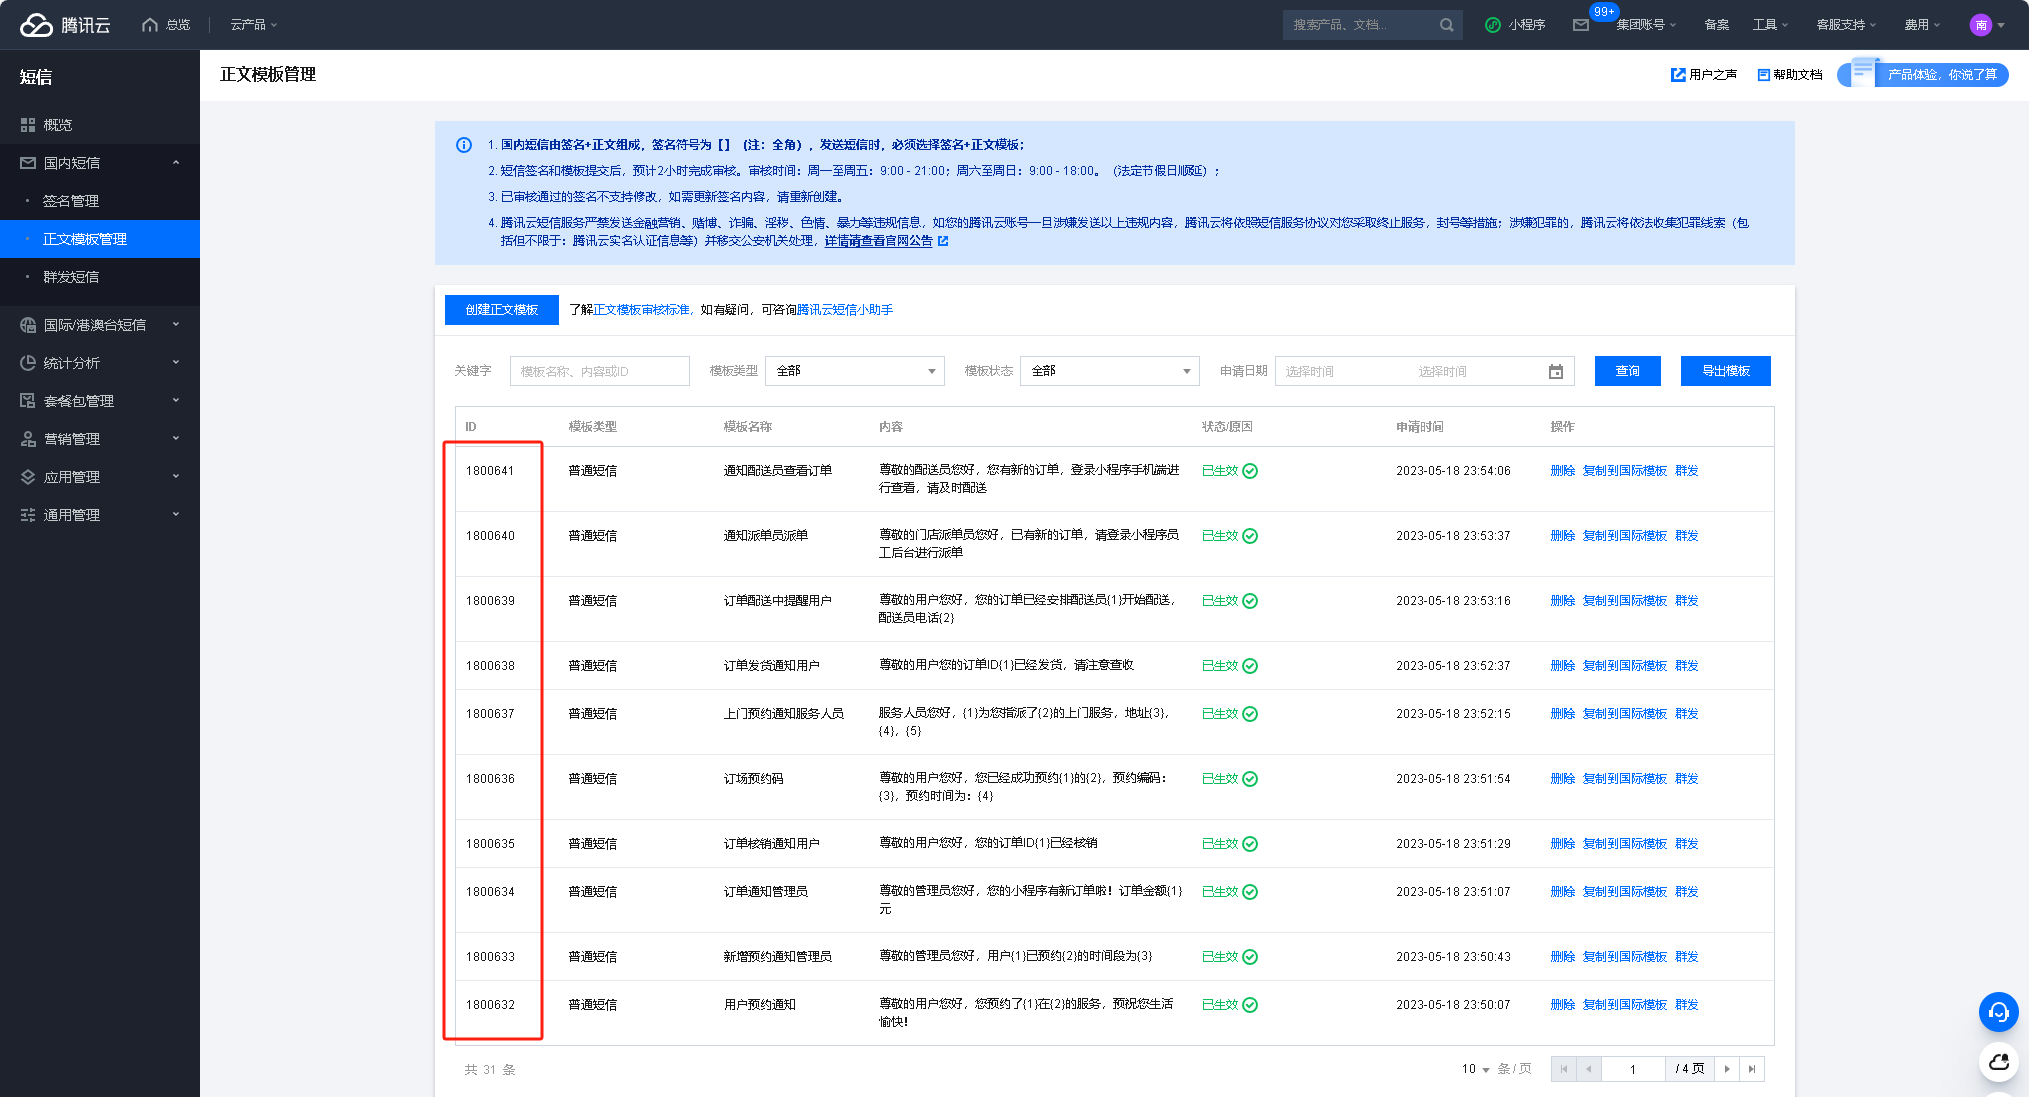Open the 总览 home icon

pyautogui.click(x=150, y=25)
